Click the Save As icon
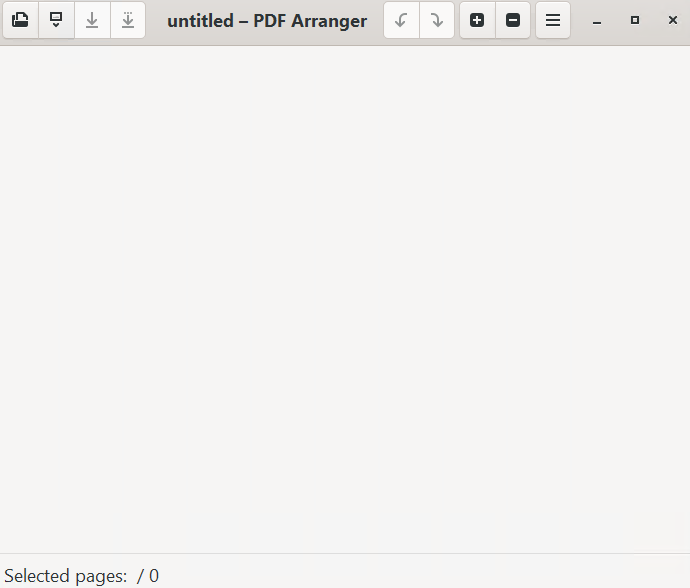The height and width of the screenshot is (588, 690). click(128, 20)
